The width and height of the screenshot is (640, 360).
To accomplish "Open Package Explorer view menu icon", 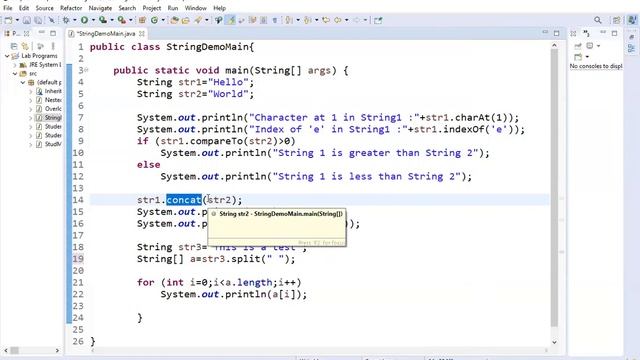I will 53,46.
